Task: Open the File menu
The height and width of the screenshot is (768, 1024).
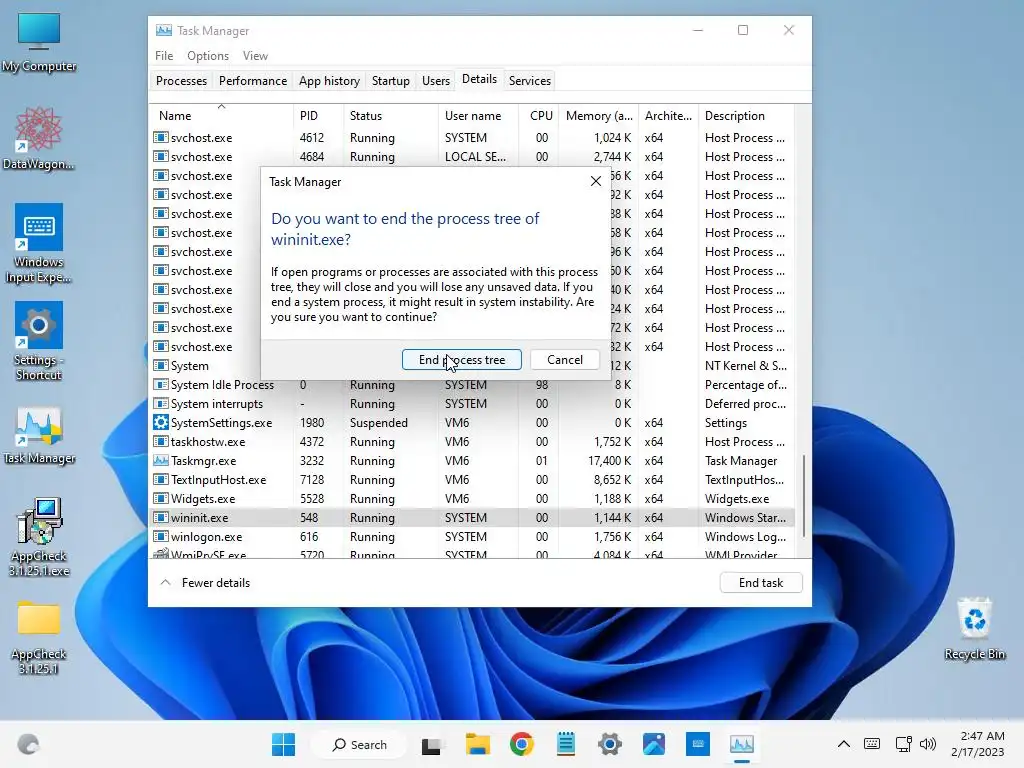Action: click(164, 56)
